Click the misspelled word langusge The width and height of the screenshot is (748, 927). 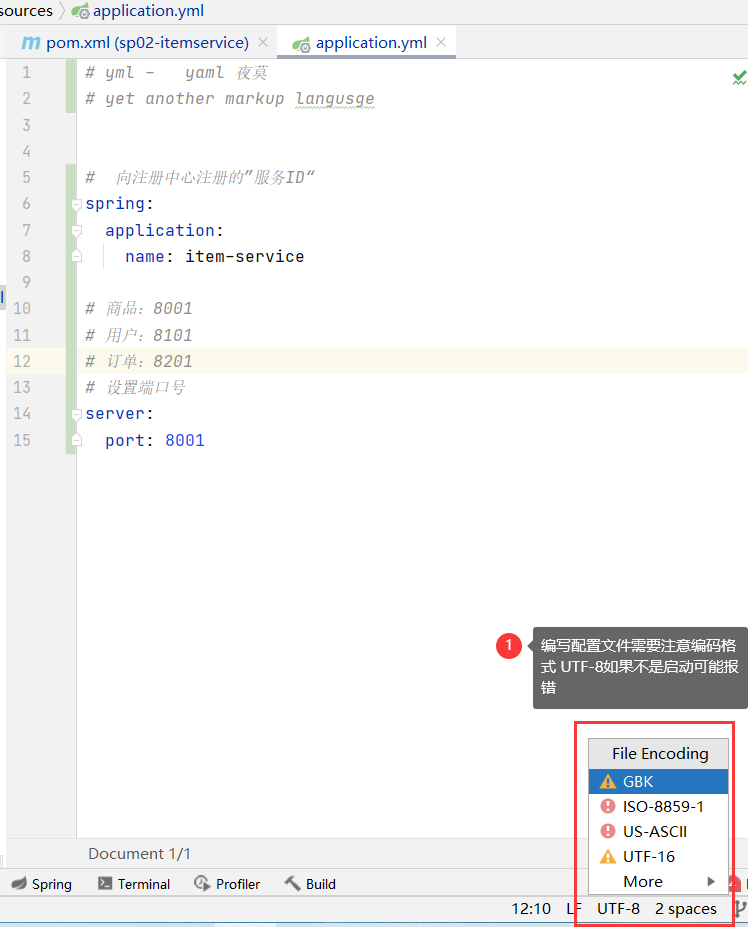[335, 99]
